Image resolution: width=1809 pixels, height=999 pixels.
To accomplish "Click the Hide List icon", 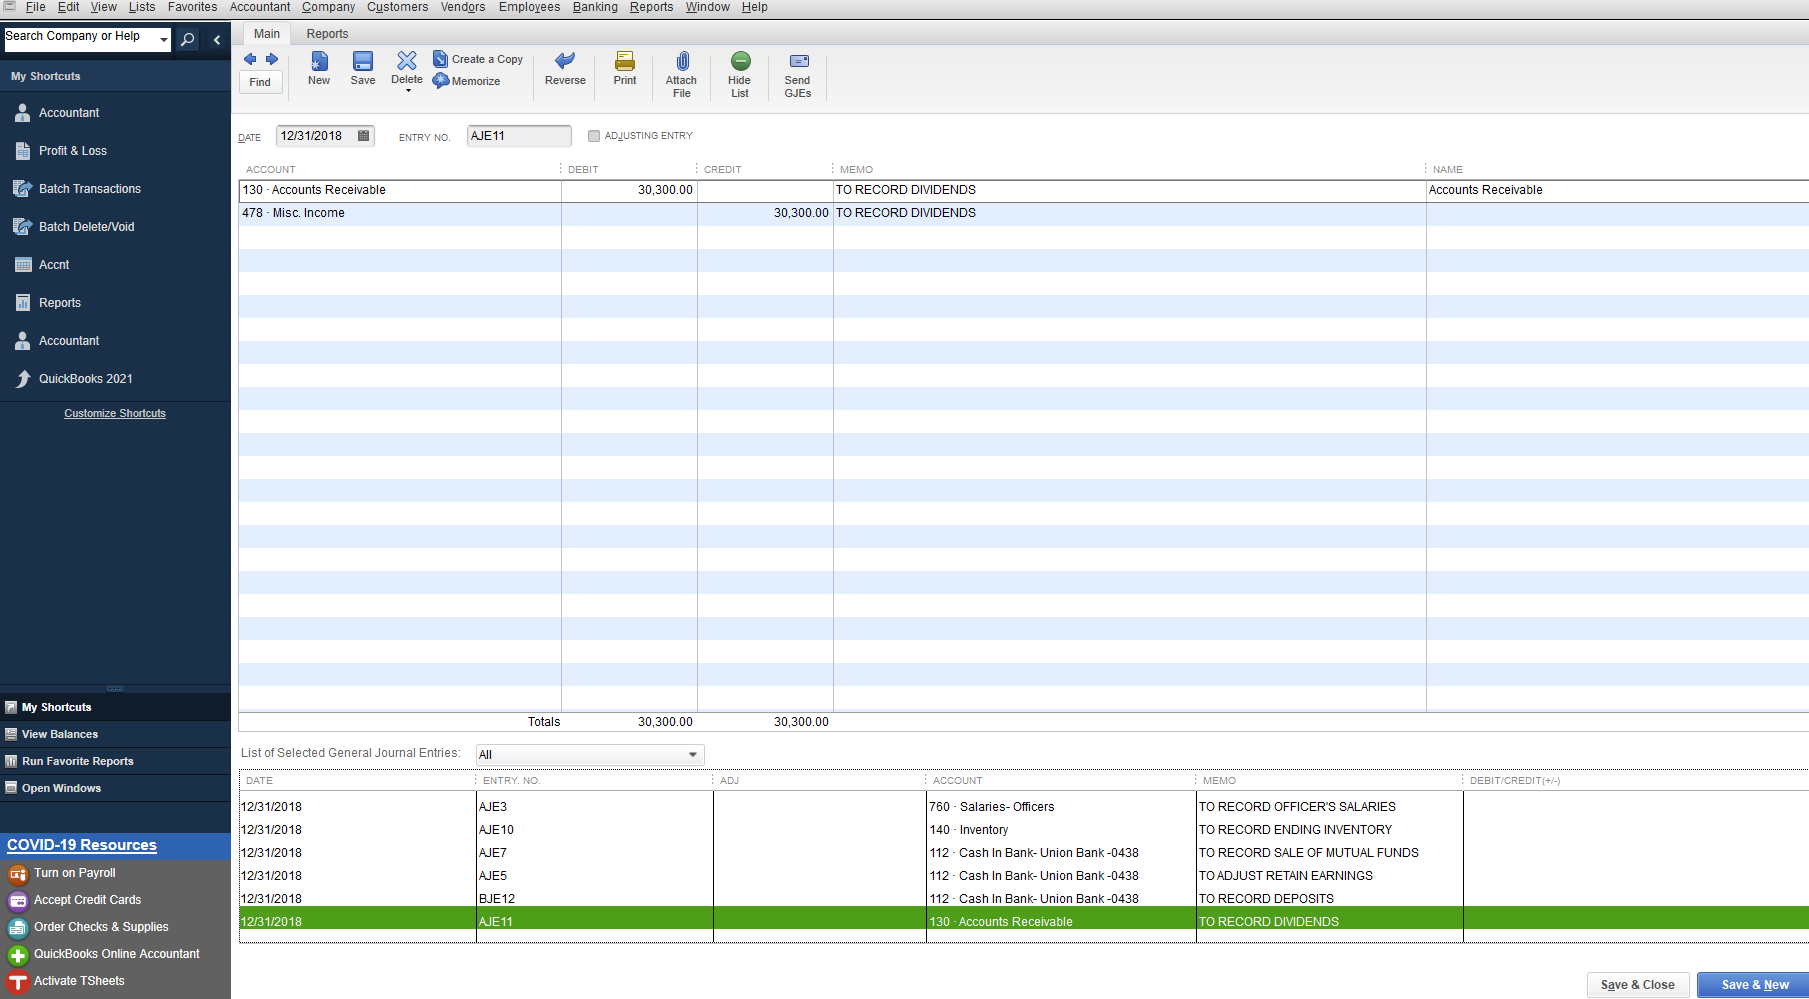I will [x=740, y=62].
